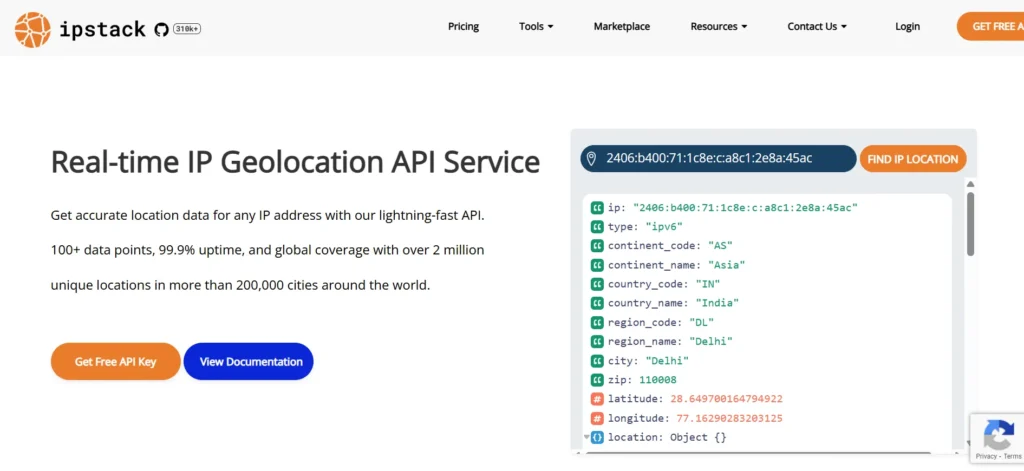The height and width of the screenshot is (471, 1024).
Task: Click the scrollbar up arrow in results
Action: (x=970, y=184)
